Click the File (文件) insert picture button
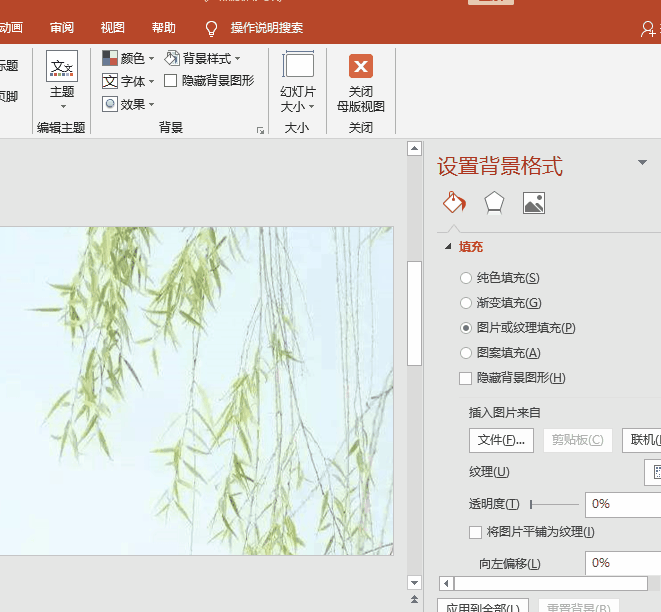This screenshot has height=612, width=661. (x=501, y=440)
